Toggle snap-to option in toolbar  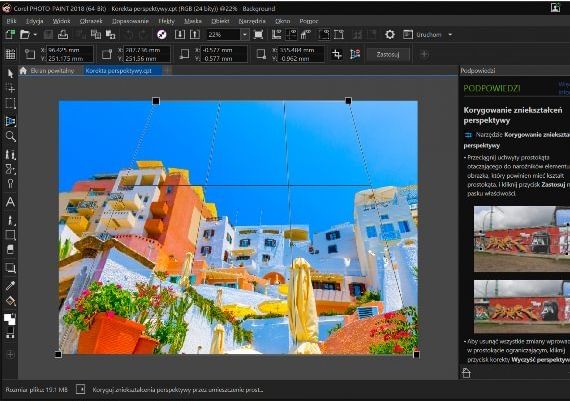click(x=306, y=35)
